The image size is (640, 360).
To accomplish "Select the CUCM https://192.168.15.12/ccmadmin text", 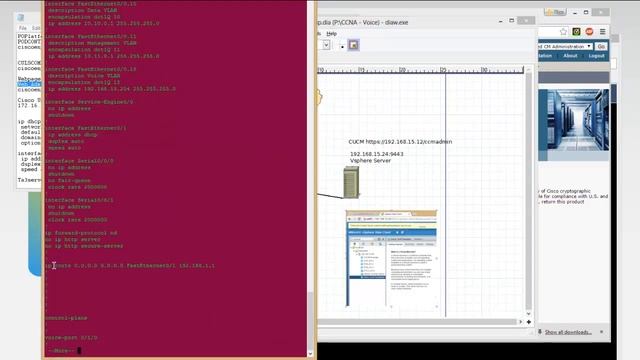I will (400, 142).
